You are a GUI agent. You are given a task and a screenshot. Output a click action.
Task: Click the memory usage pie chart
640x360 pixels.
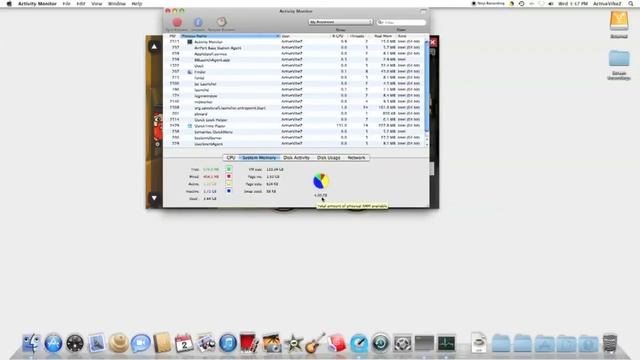click(x=321, y=181)
